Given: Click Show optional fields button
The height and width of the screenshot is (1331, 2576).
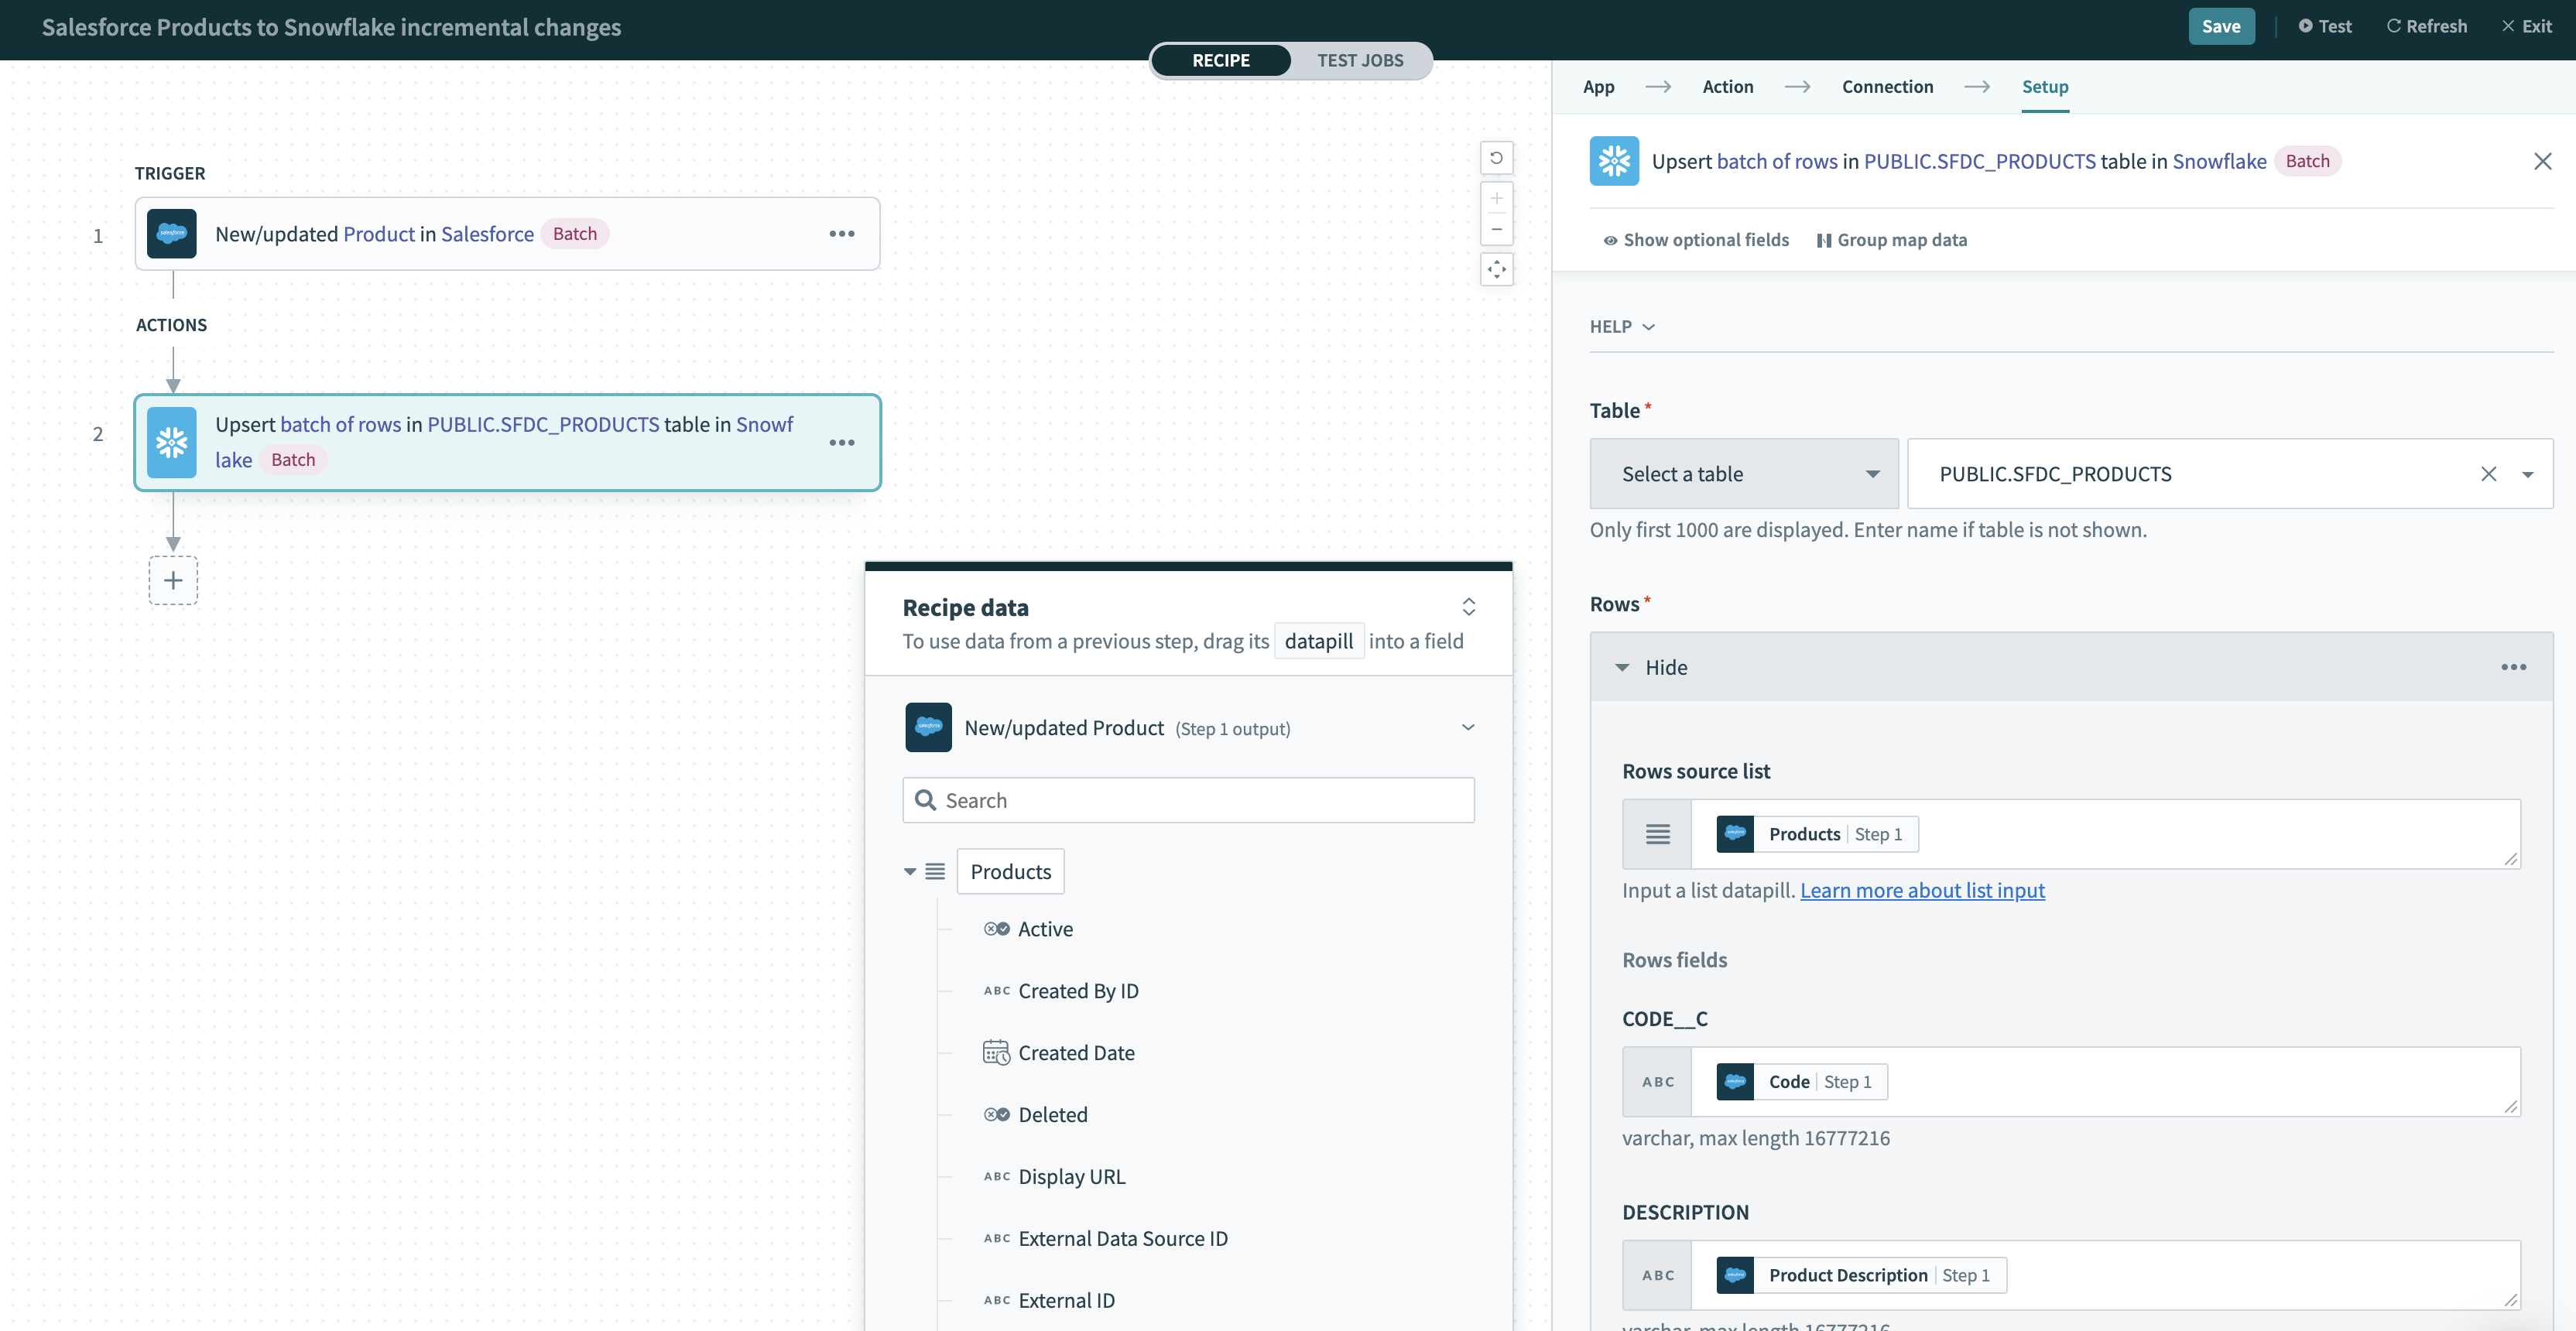Looking at the screenshot, I should pos(1694,239).
